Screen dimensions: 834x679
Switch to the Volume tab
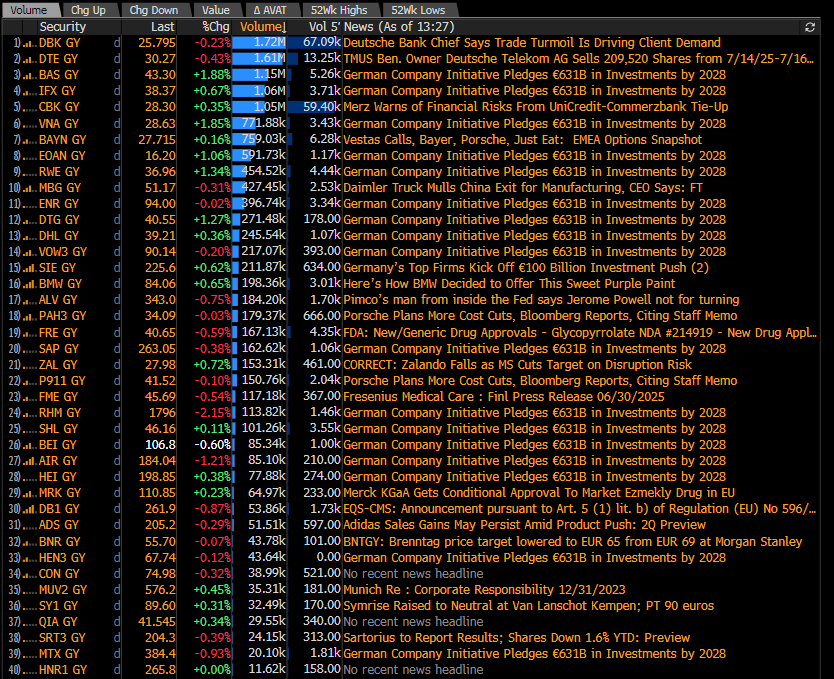[29, 10]
